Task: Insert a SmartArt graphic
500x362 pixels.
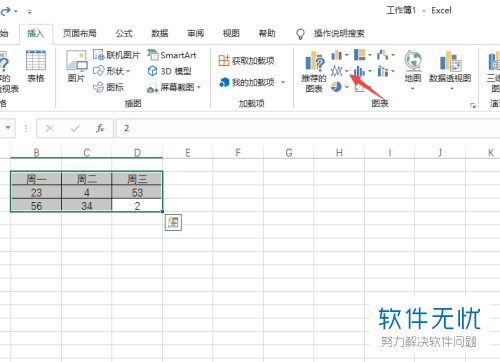Action: [172, 55]
